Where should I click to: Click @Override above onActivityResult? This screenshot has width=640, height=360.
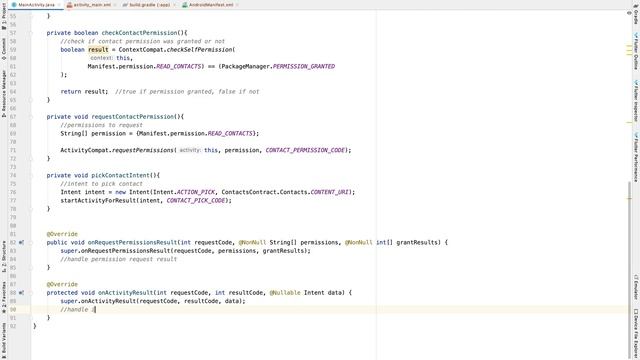tap(62, 284)
